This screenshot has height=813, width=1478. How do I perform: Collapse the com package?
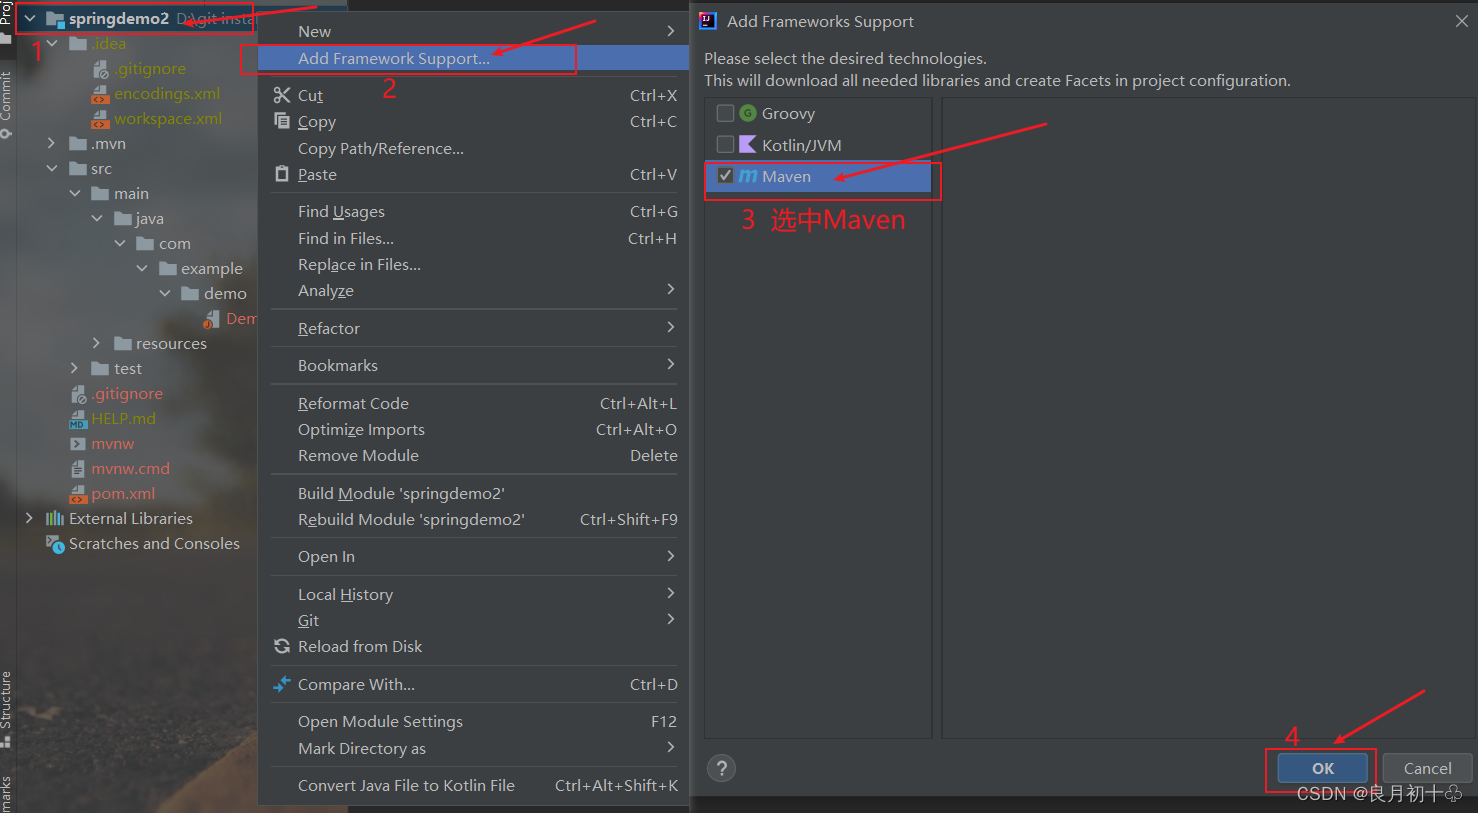click(120, 243)
